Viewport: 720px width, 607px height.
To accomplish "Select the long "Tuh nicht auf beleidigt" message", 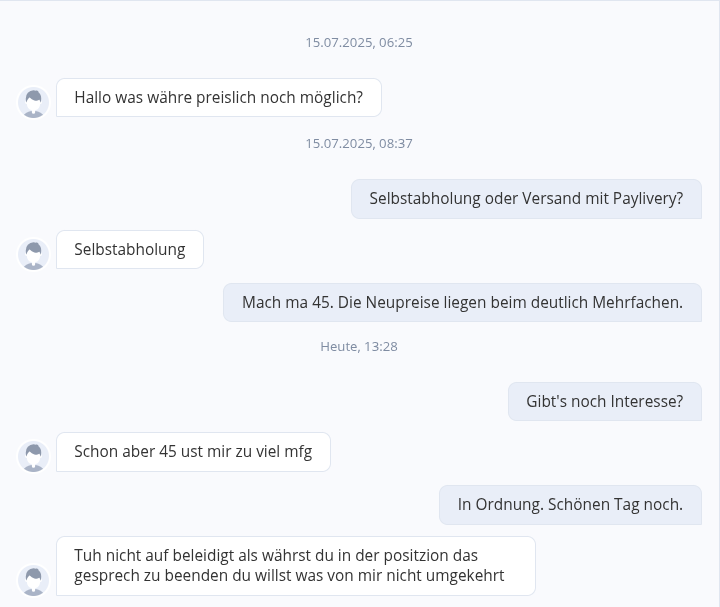I will coord(295,566).
